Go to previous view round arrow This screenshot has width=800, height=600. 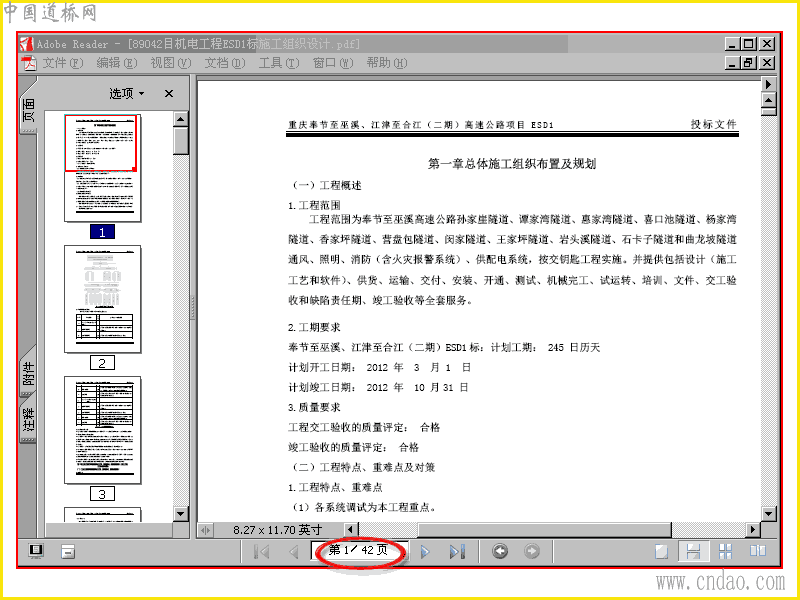pos(499,552)
